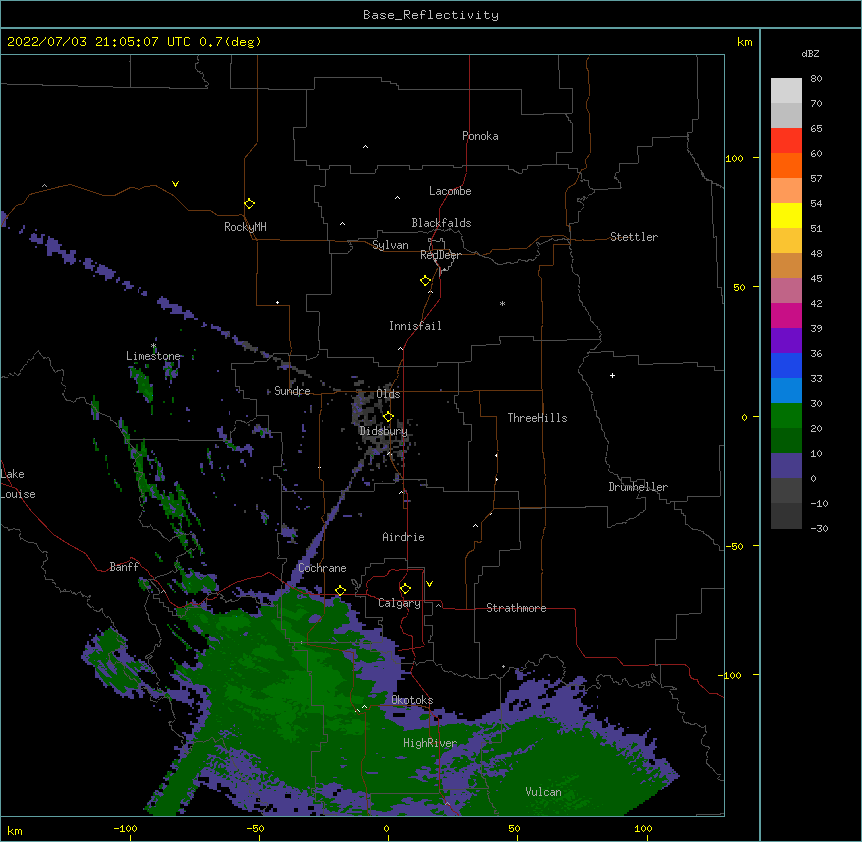Click the white 80 dBZ legend swatch
Image resolution: width=862 pixels, height=842 pixels.
point(786,90)
